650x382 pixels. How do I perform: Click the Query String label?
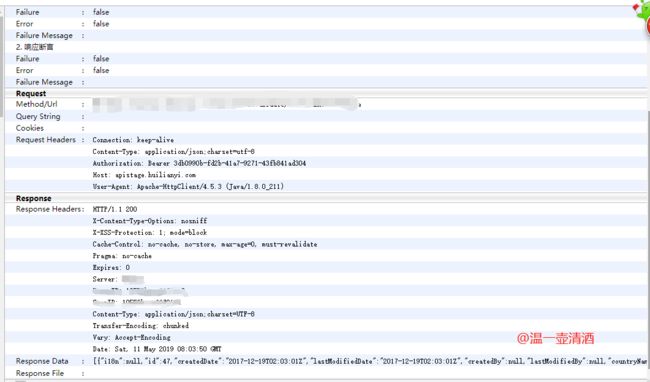tap(38, 116)
